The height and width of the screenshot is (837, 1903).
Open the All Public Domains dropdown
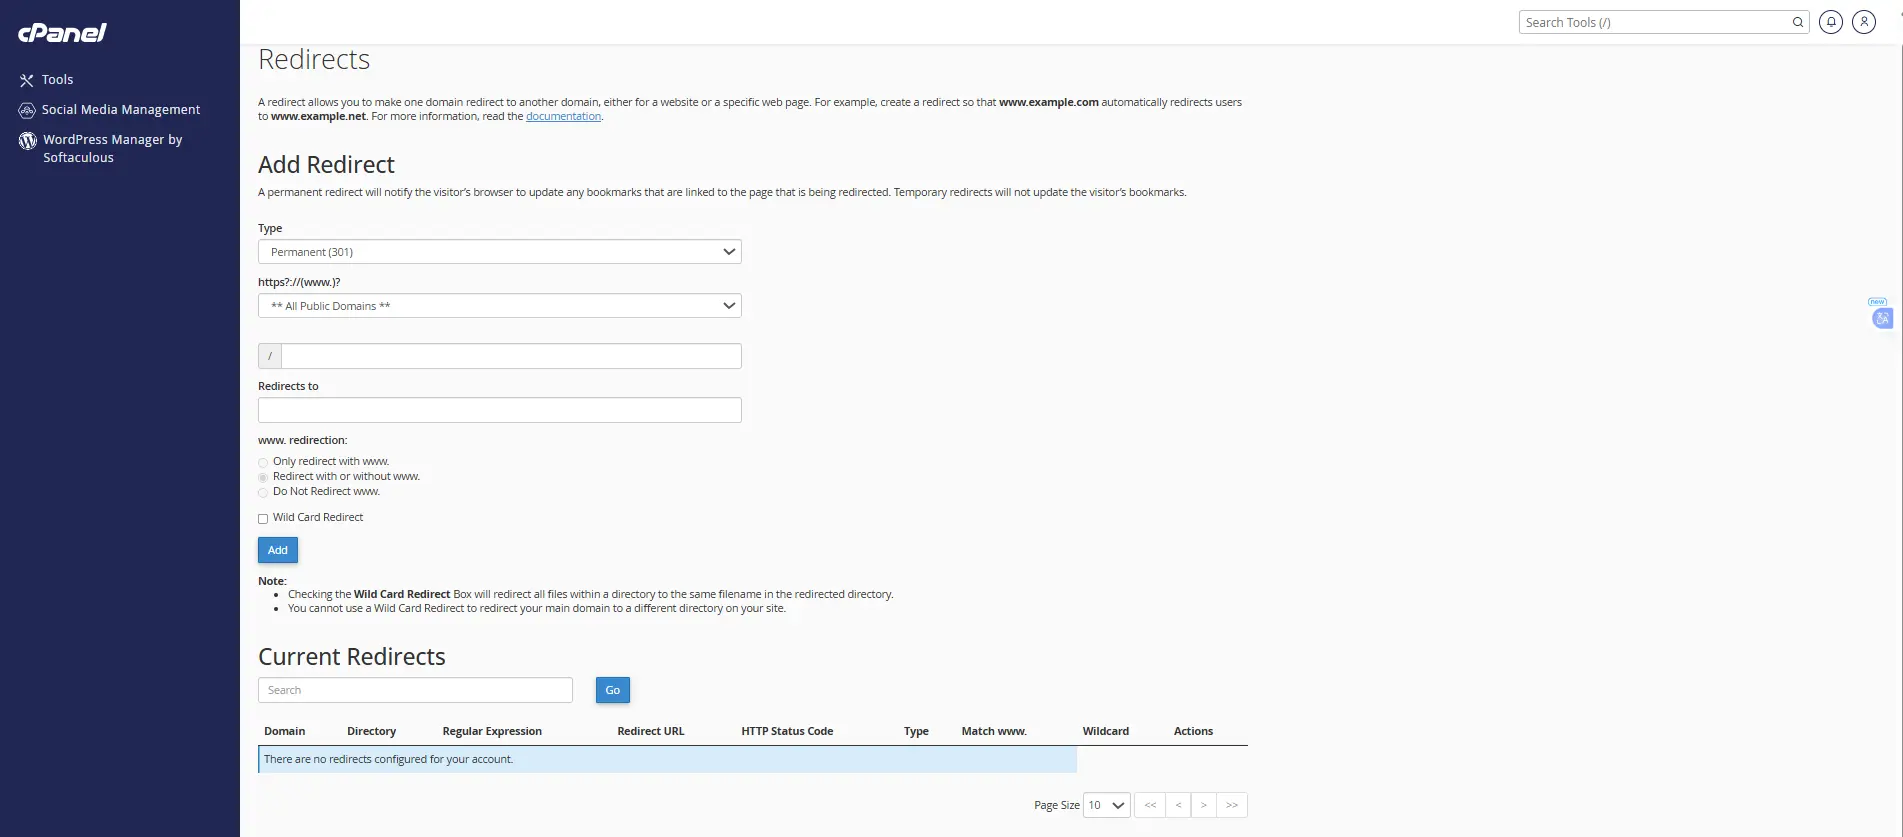point(500,306)
